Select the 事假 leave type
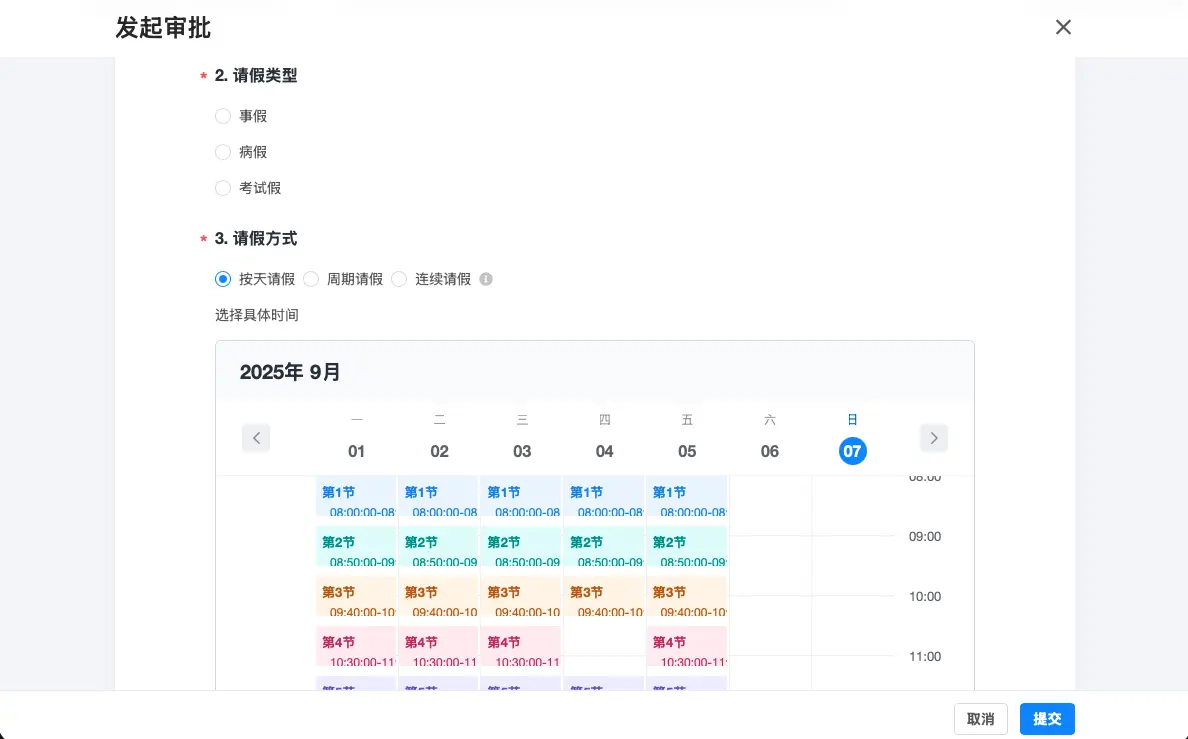The height and width of the screenshot is (739, 1188). (x=223, y=116)
